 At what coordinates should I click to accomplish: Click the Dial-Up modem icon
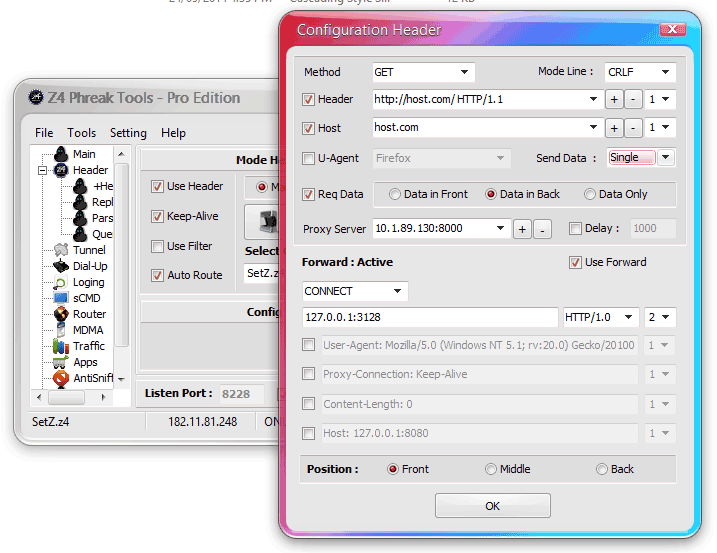pyautogui.click(x=61, y=266)
